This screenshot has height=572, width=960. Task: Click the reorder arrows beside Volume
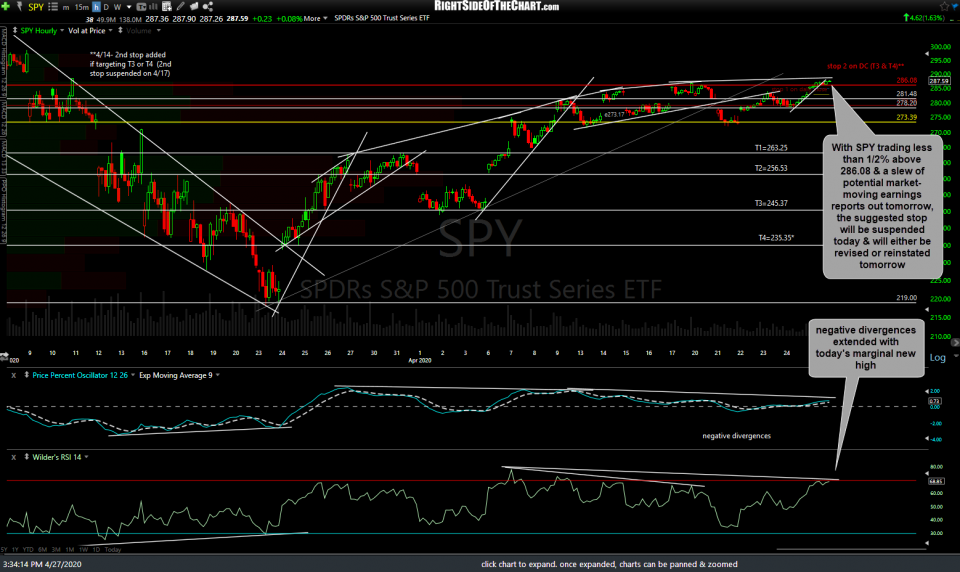(x=120, y=30)
